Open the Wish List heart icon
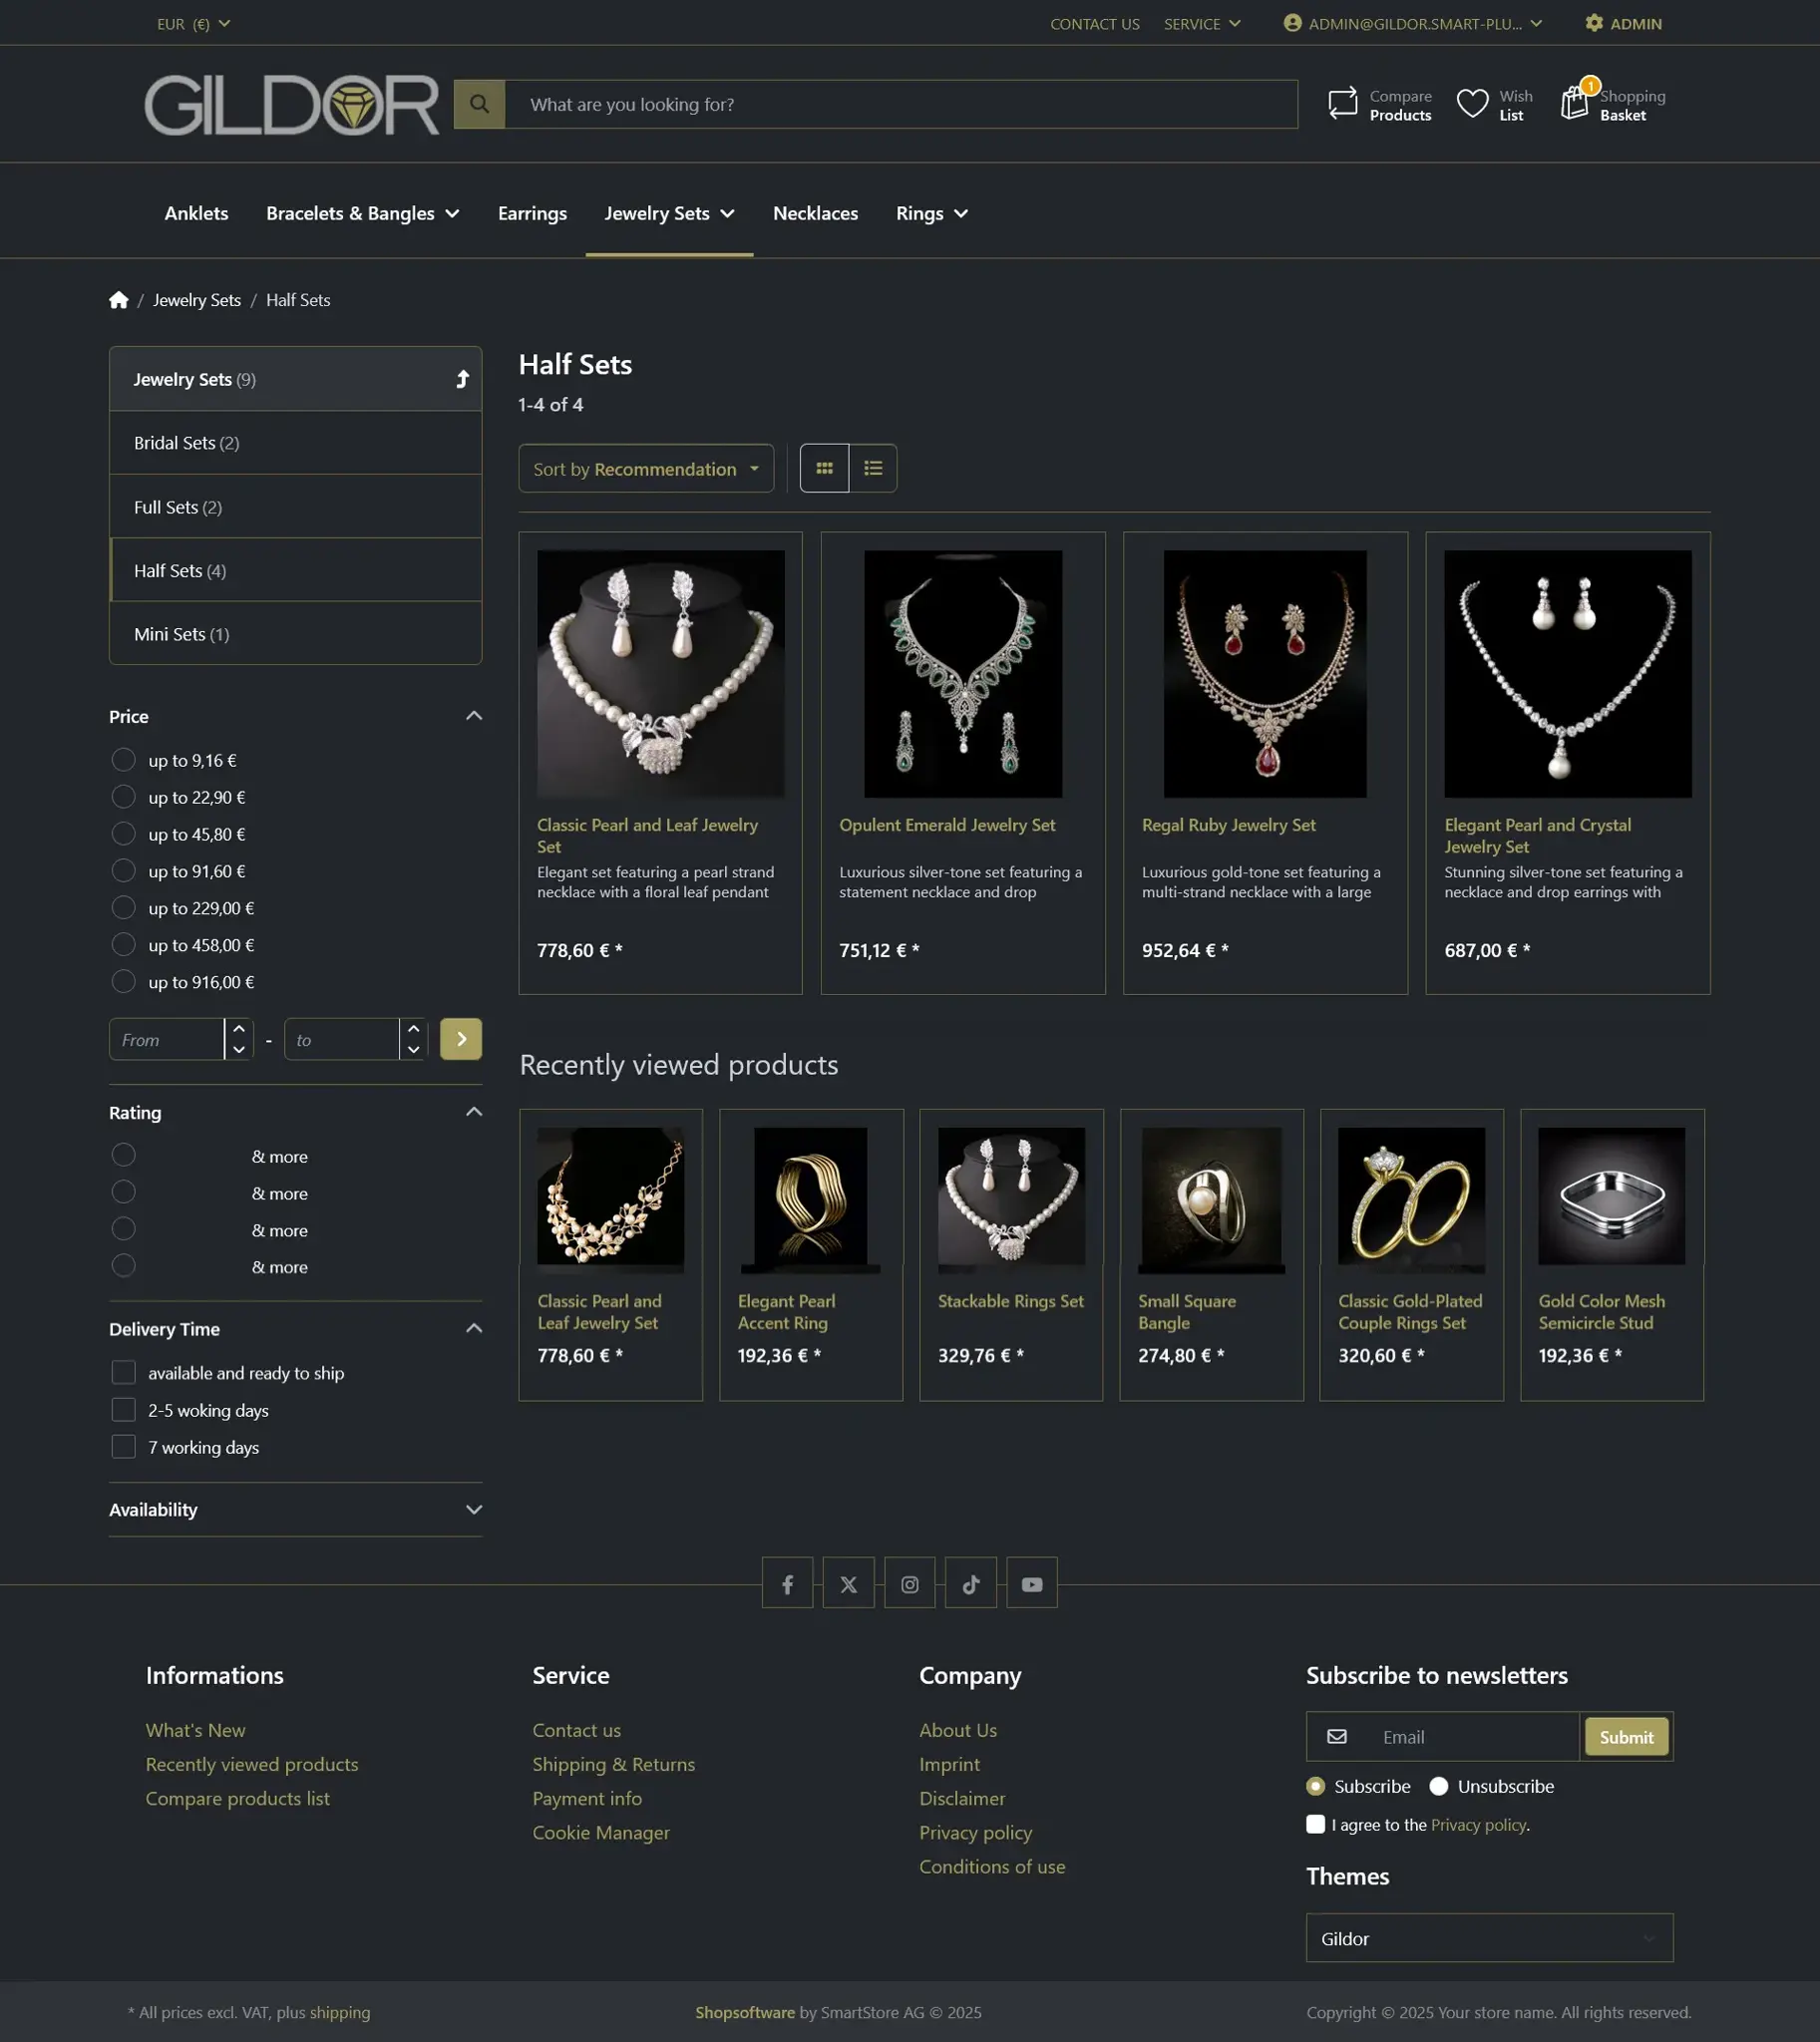Screen dimensions: 1820x2042 point(1472,103)
